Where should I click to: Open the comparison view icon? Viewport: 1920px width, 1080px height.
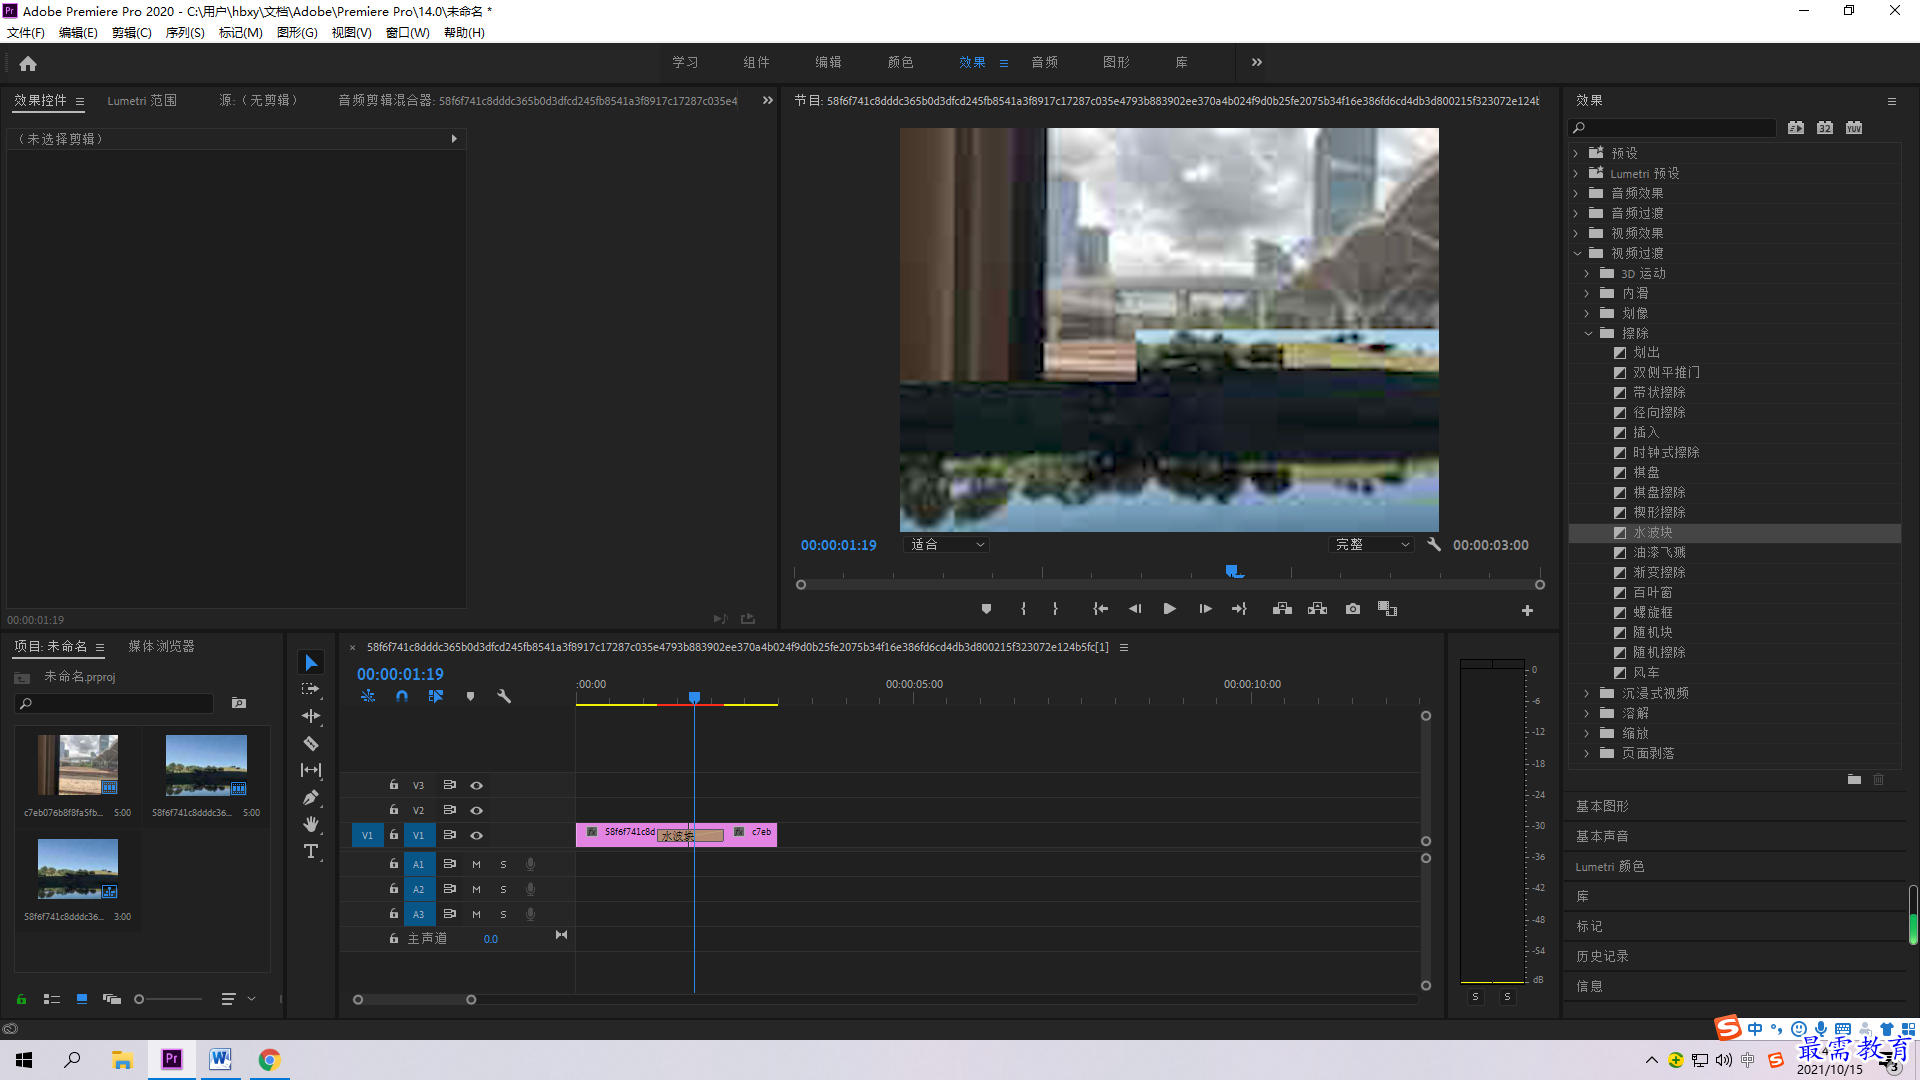[1387, 609]
